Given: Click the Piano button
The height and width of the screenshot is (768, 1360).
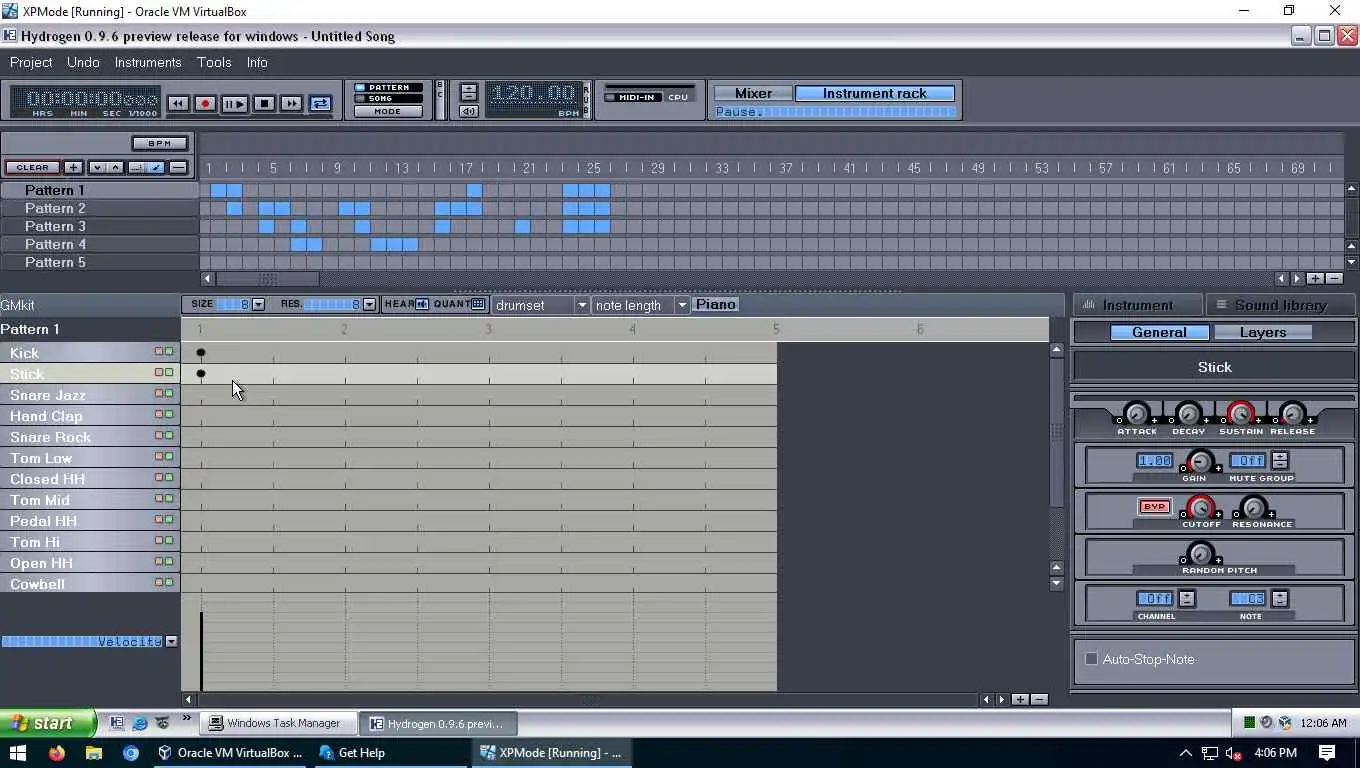Looking at the screenshot, I should 716,304.
